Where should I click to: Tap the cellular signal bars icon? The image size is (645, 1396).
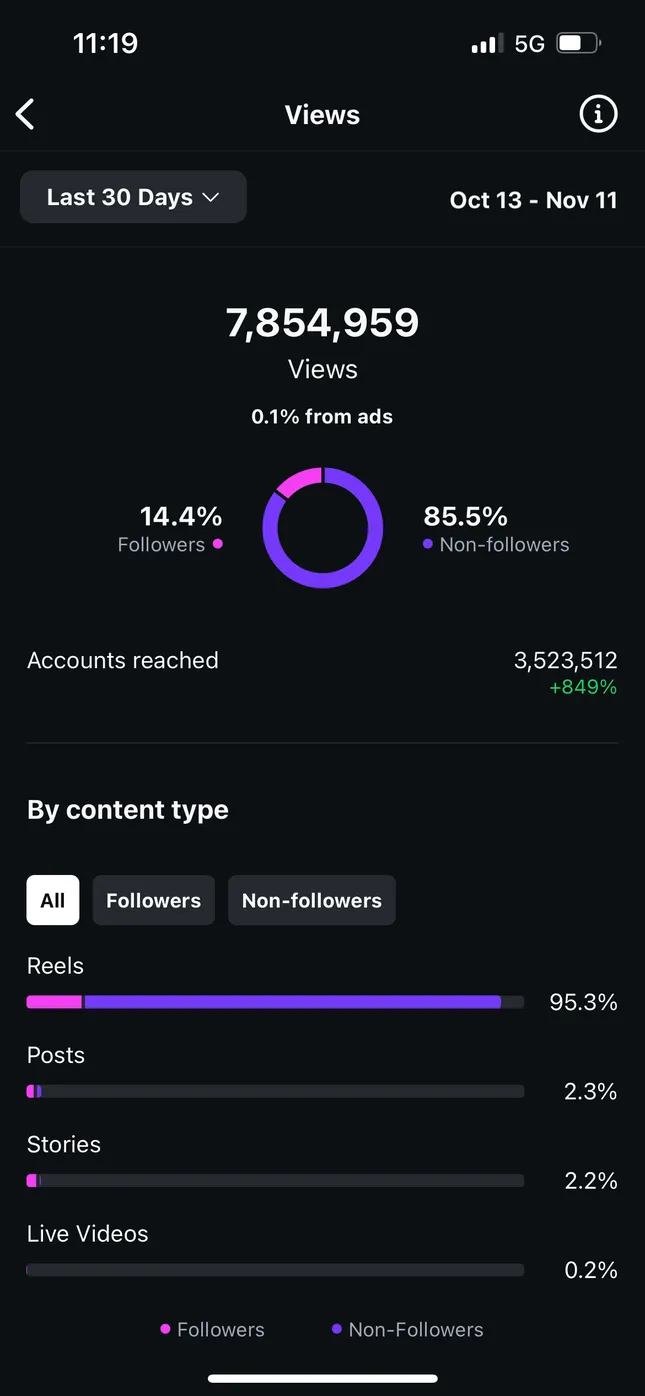click(x=486, y=44)
